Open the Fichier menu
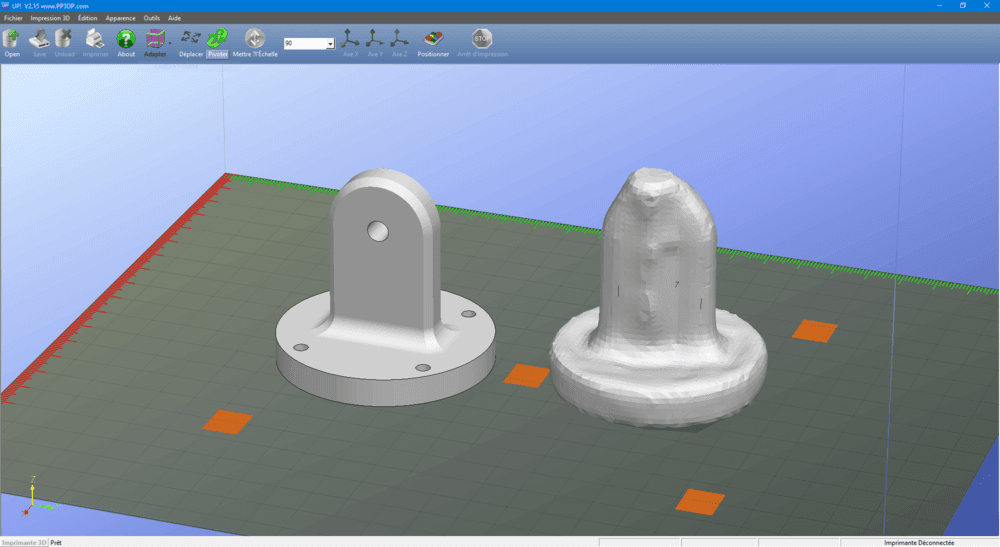The width and height of the screenshot is (1000, 547). click(x=13, y=18)
